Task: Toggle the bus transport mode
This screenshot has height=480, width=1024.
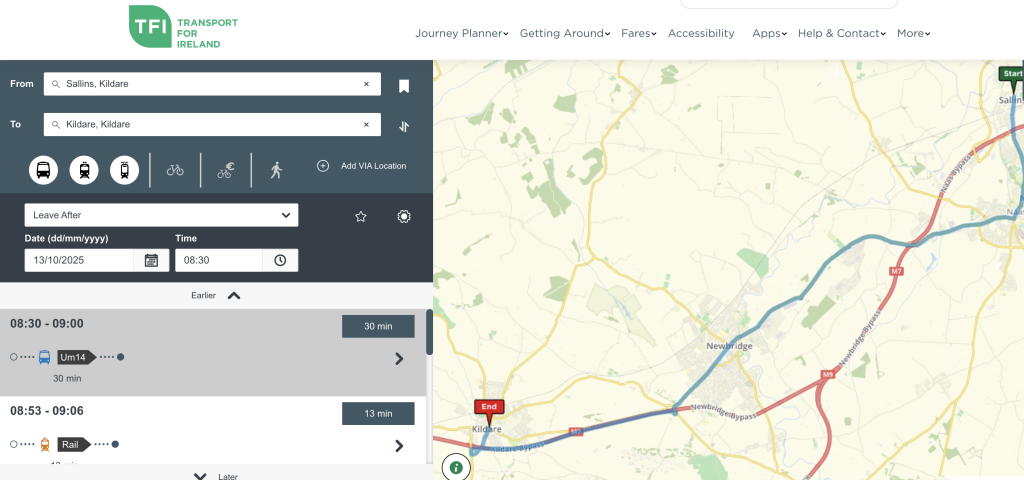Action: point(43,170)
